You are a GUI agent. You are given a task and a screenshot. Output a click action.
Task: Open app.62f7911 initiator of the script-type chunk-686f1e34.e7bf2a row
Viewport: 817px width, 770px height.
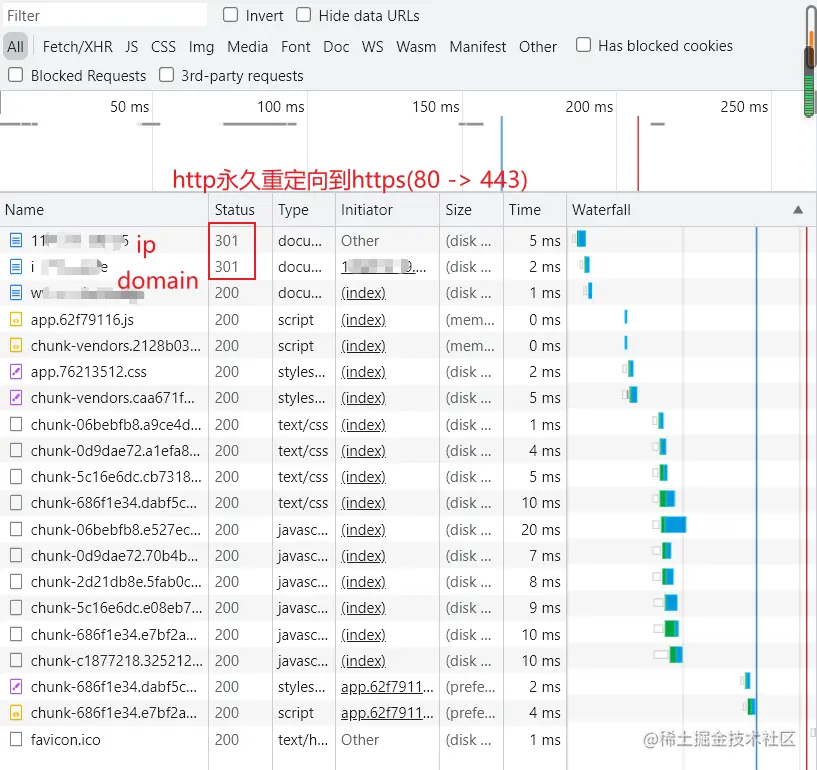pos(387,713)
